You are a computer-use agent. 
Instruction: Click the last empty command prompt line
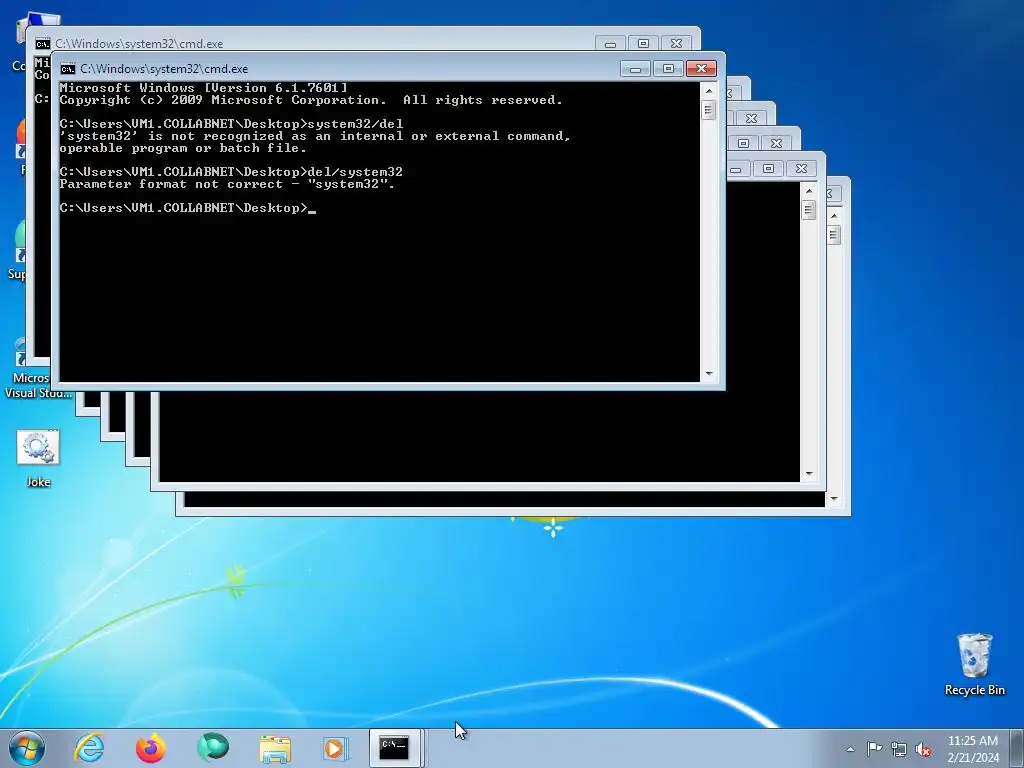187,208
